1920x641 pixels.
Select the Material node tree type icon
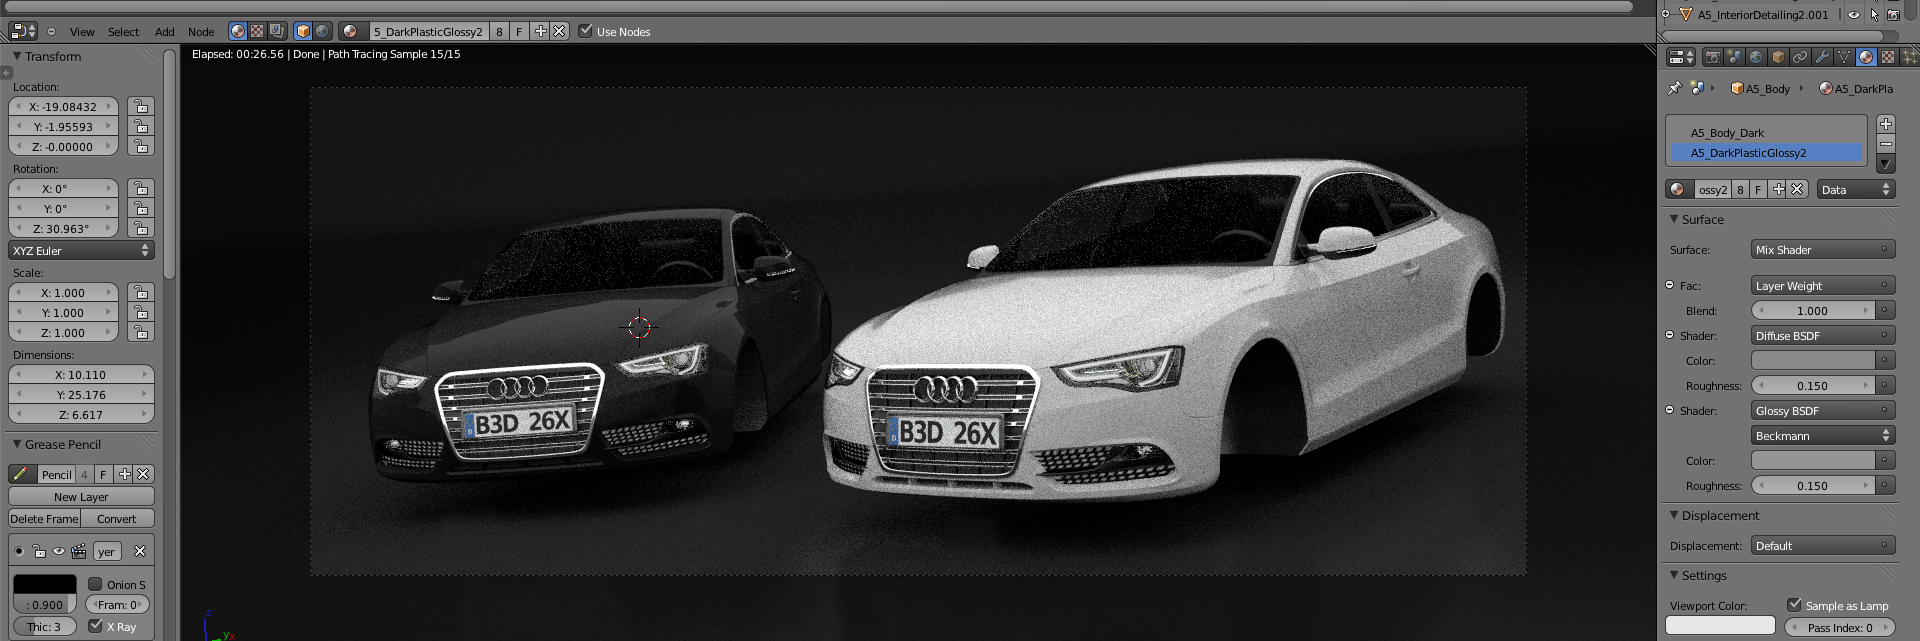click(237, 31)
